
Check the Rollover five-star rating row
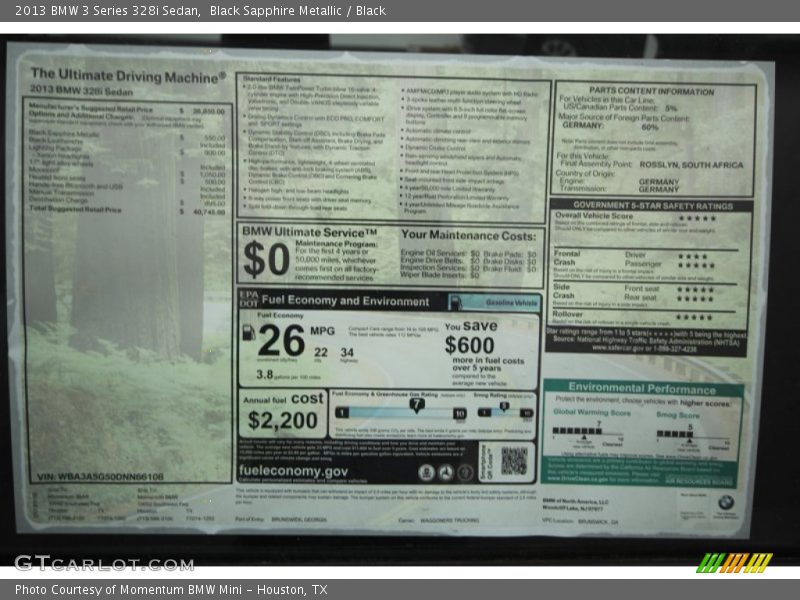tap(694, 314)
